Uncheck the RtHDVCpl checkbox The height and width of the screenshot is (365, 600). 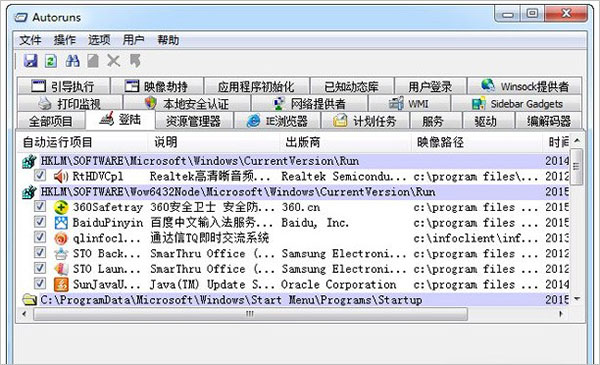tap(40, 176)
